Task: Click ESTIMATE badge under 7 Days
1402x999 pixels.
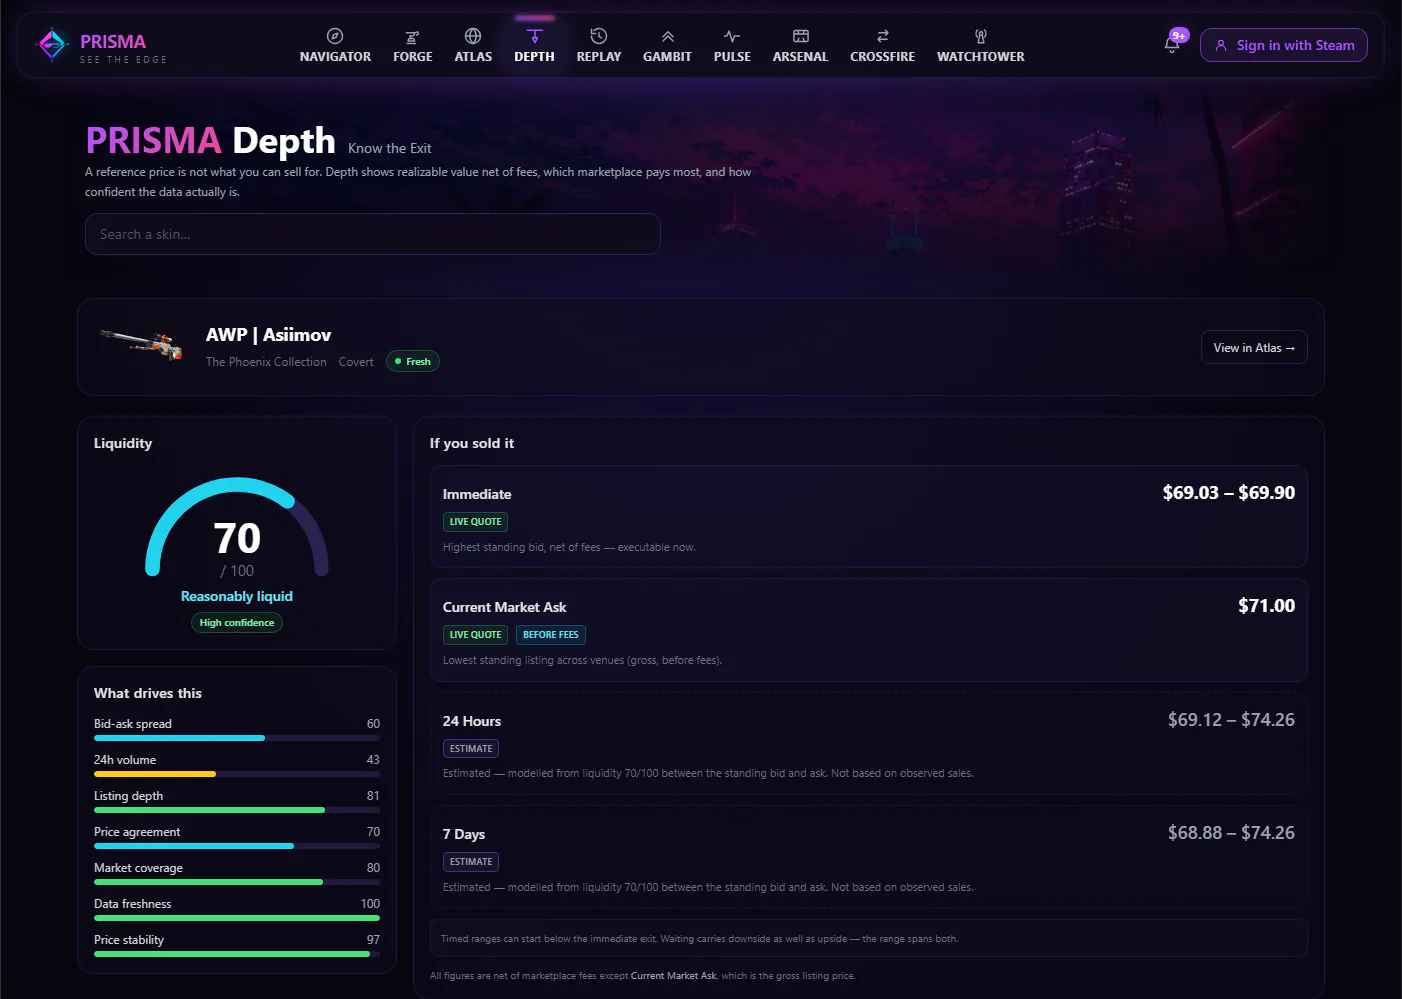Action: point(471,862)
